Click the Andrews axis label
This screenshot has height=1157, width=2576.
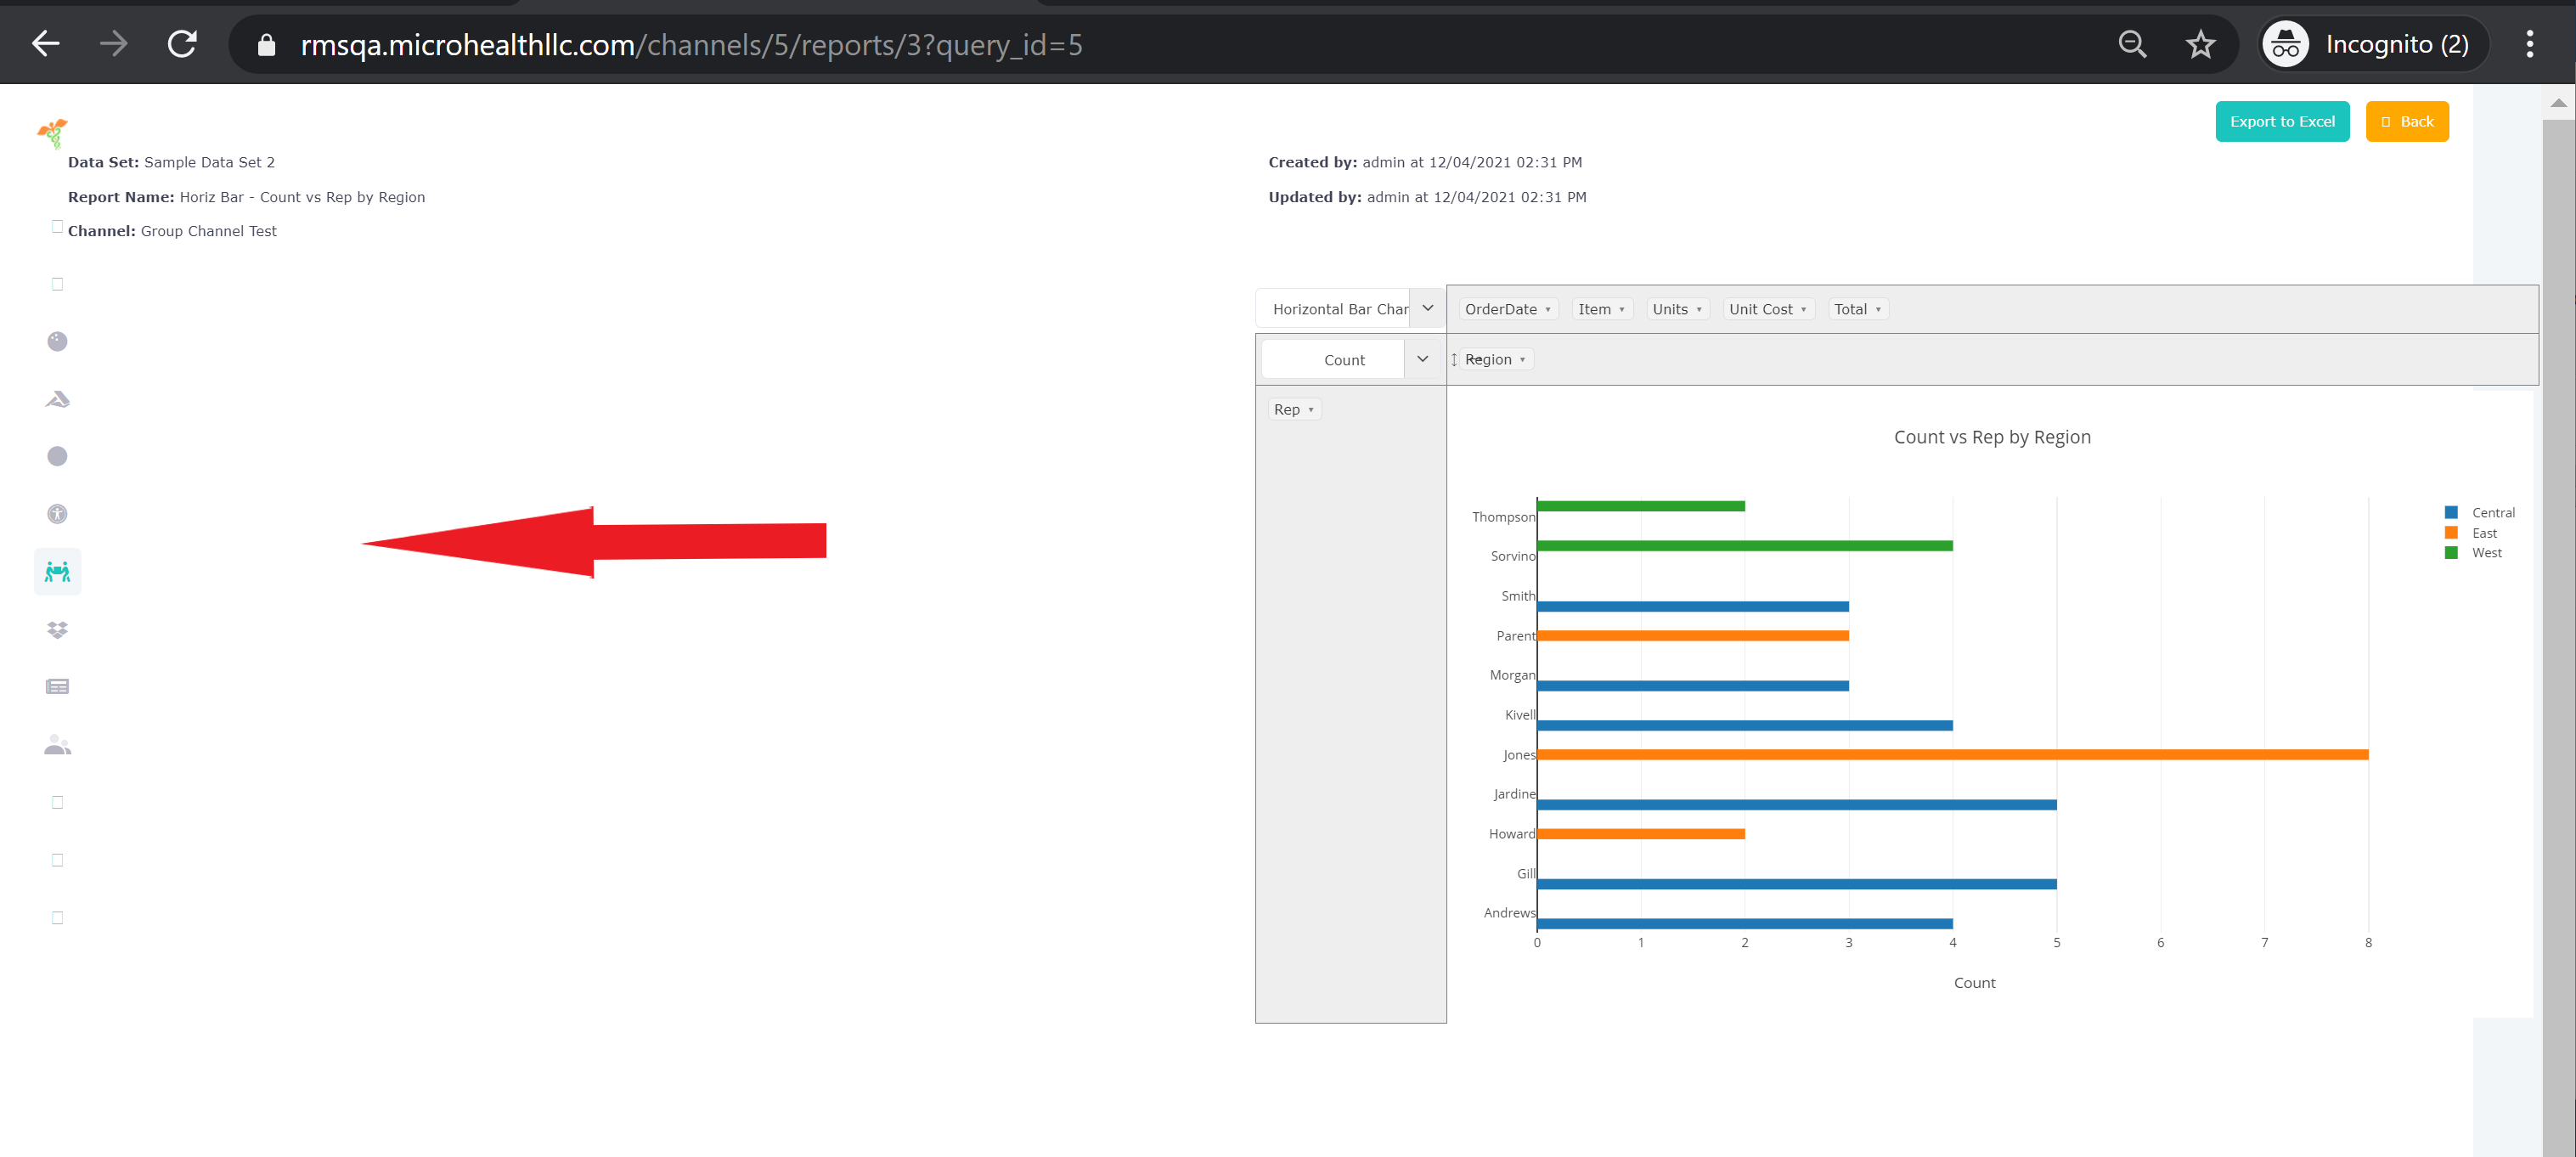click(x=1509, y=913)
